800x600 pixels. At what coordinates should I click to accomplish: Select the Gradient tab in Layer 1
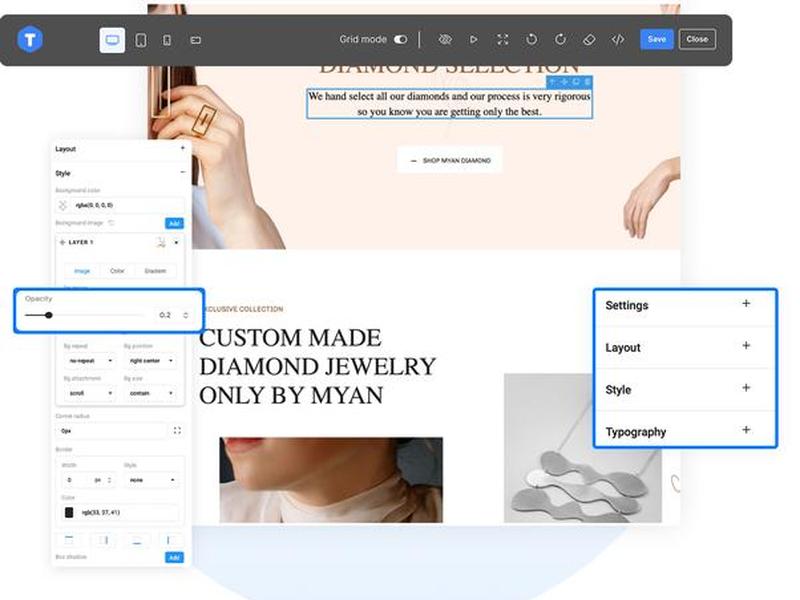coord(156,271)
